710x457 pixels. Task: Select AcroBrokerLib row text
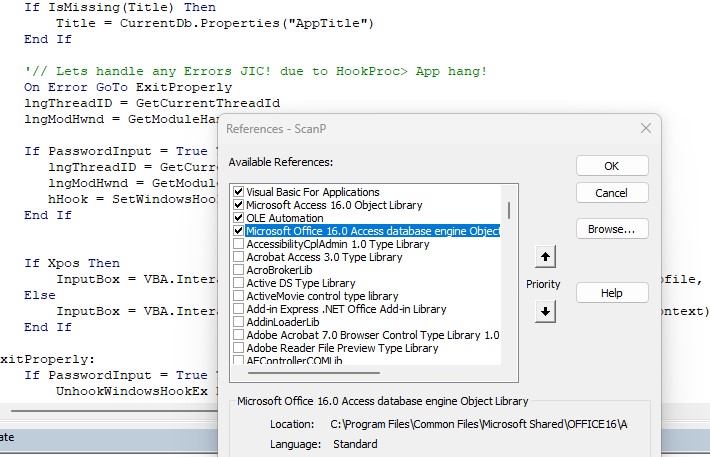tap(279, 270)
